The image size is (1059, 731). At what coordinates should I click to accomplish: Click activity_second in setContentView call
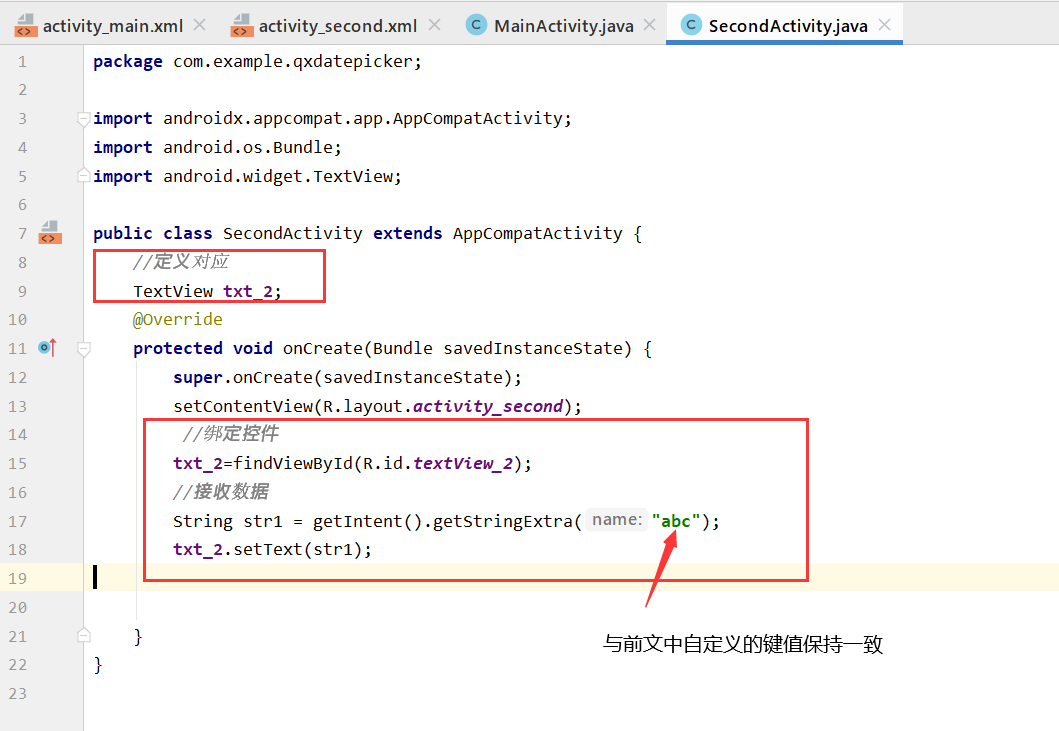click(488, 406)
